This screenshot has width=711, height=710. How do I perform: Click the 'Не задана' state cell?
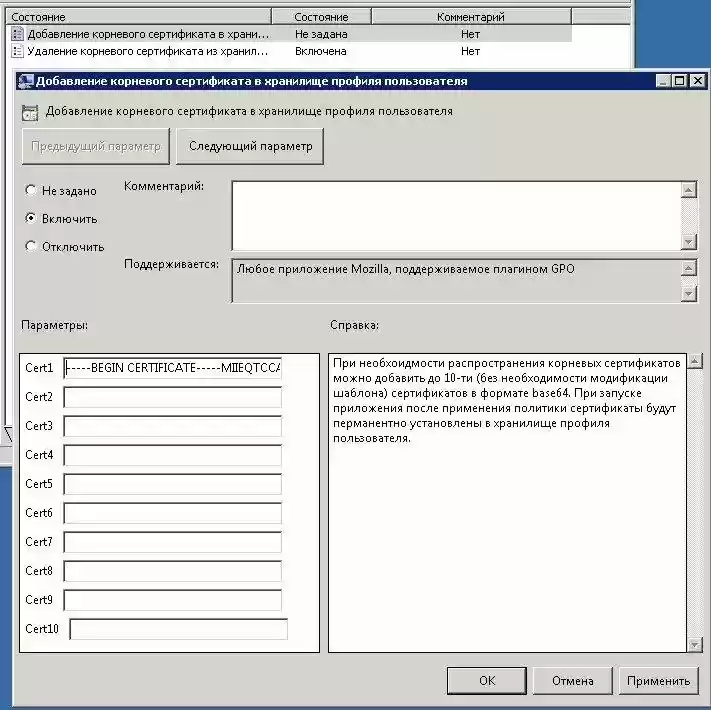tap(321, 34)
